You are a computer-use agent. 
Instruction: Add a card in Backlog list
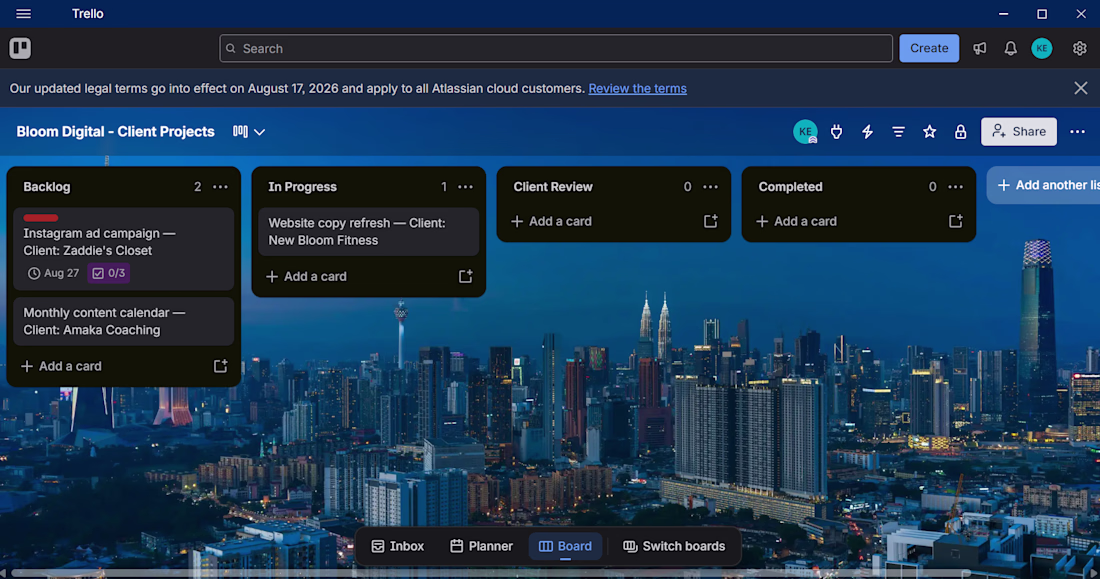point(61,366)
